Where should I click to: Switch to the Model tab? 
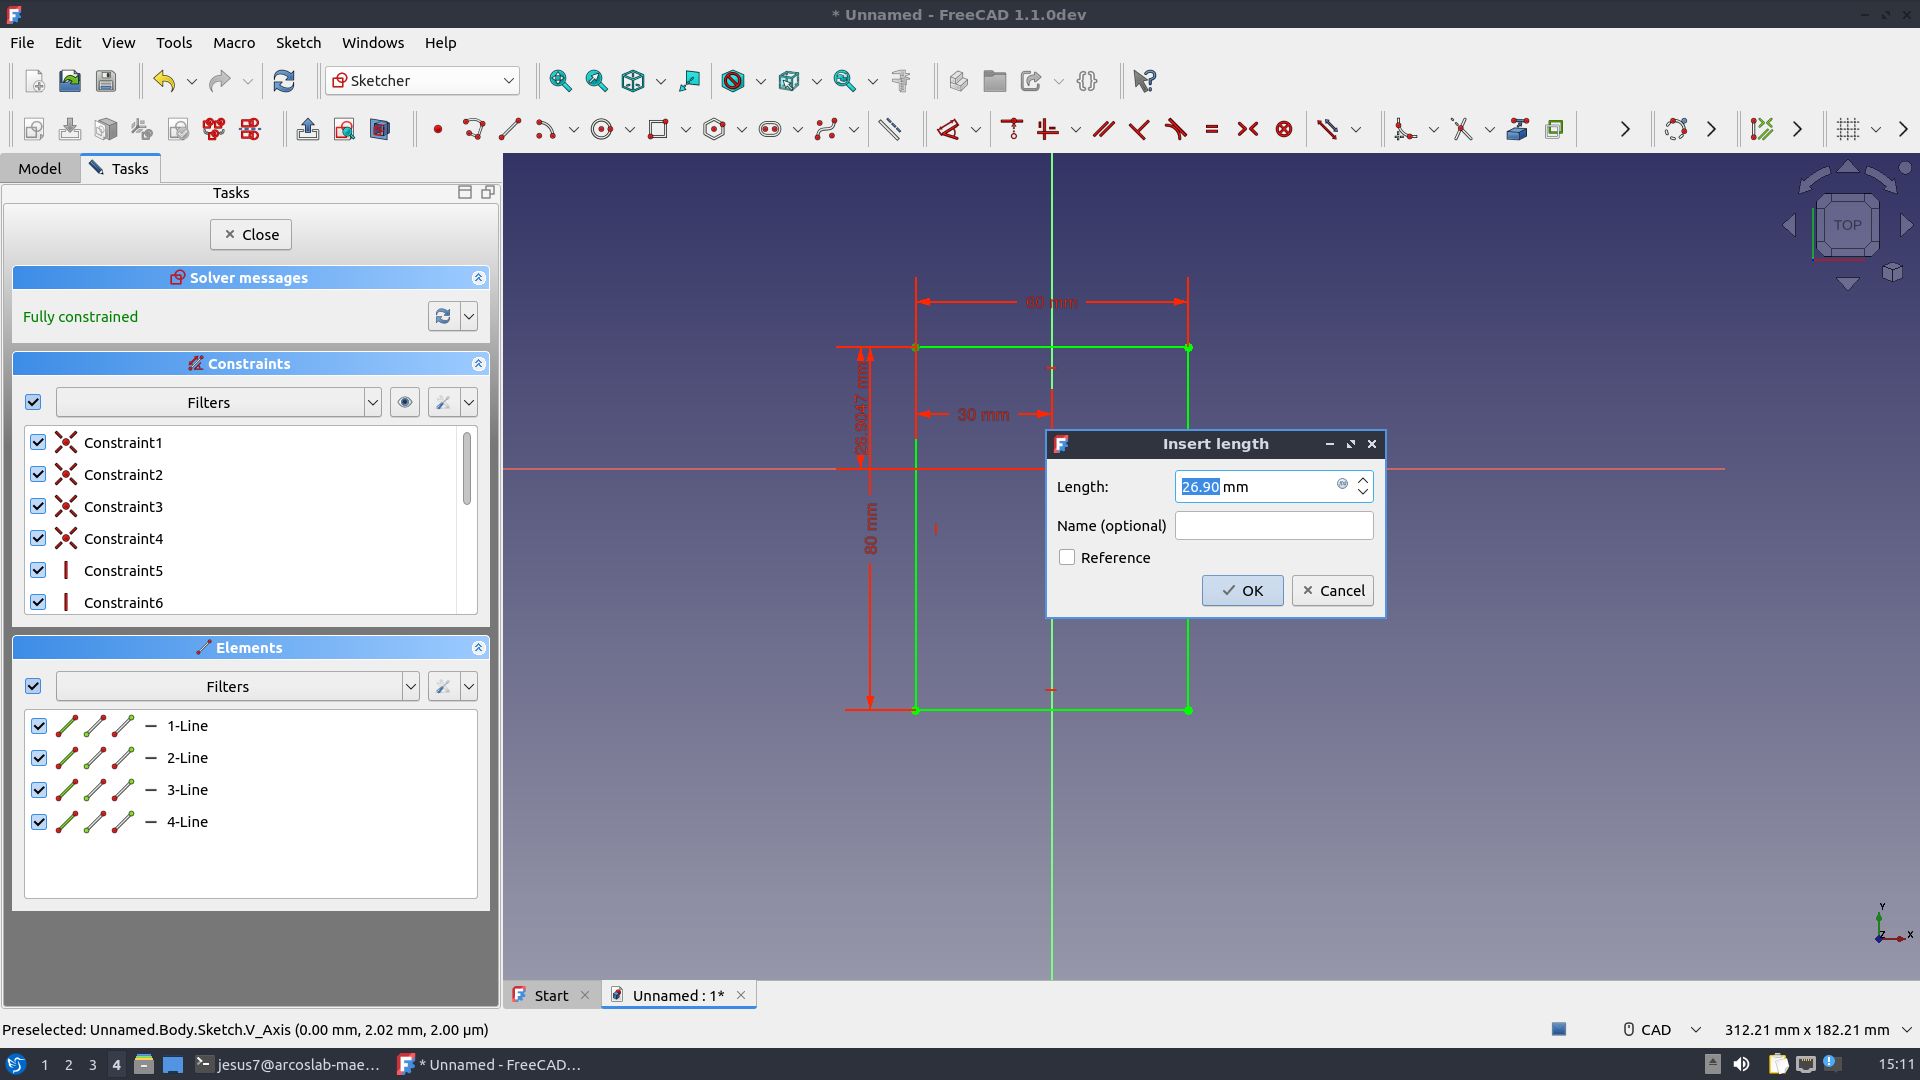tap(40, 168)
